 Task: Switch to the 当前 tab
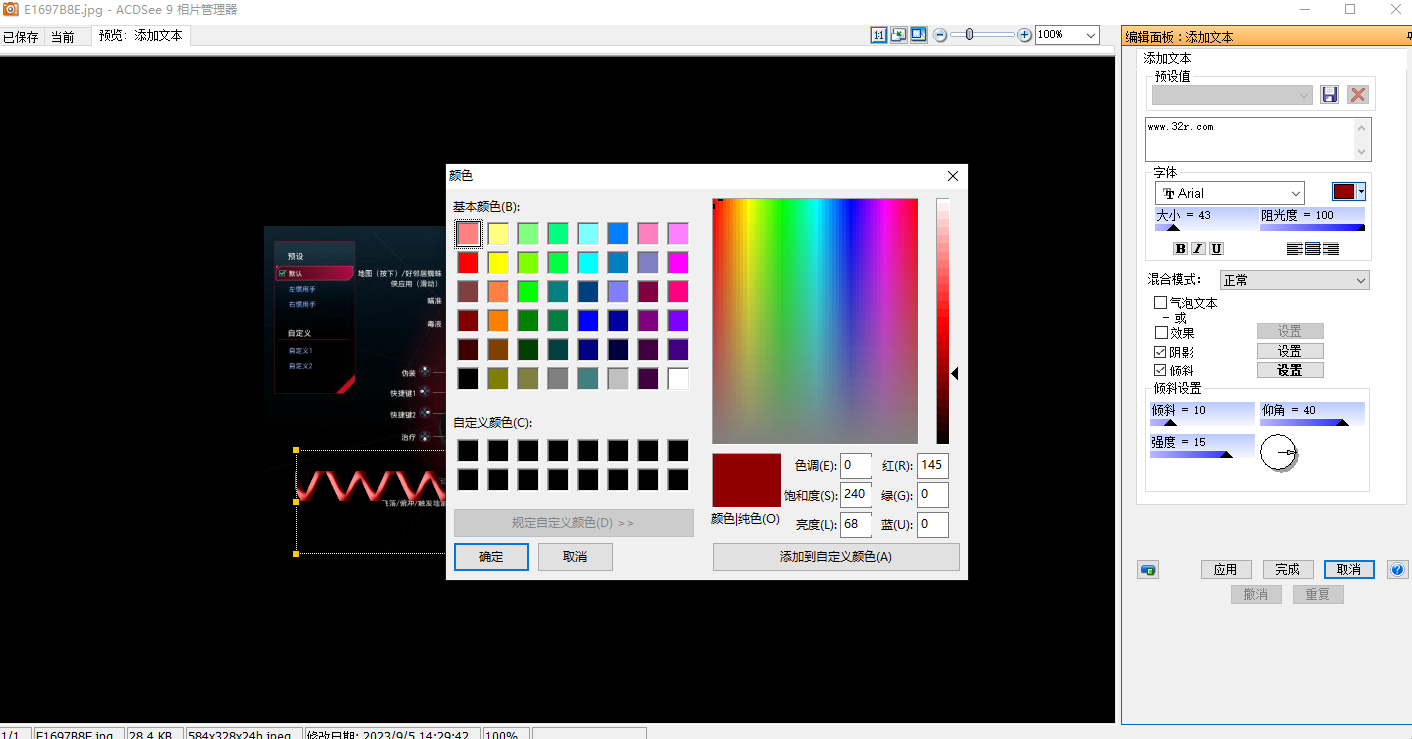point(65,36)
